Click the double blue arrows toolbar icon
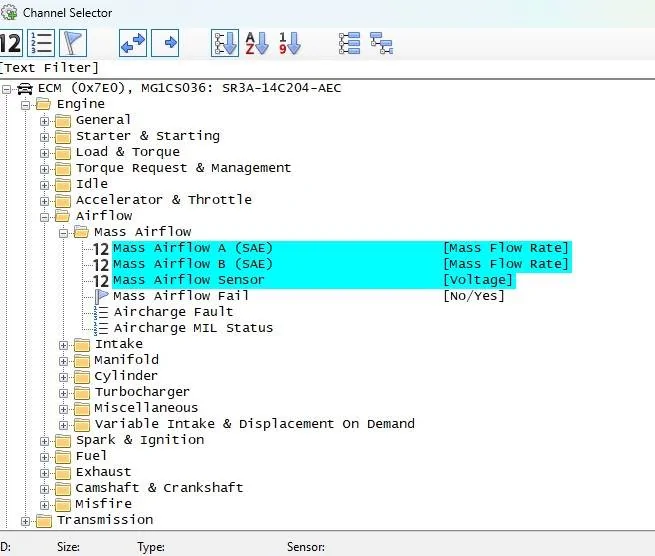 (x=133, y=43)
